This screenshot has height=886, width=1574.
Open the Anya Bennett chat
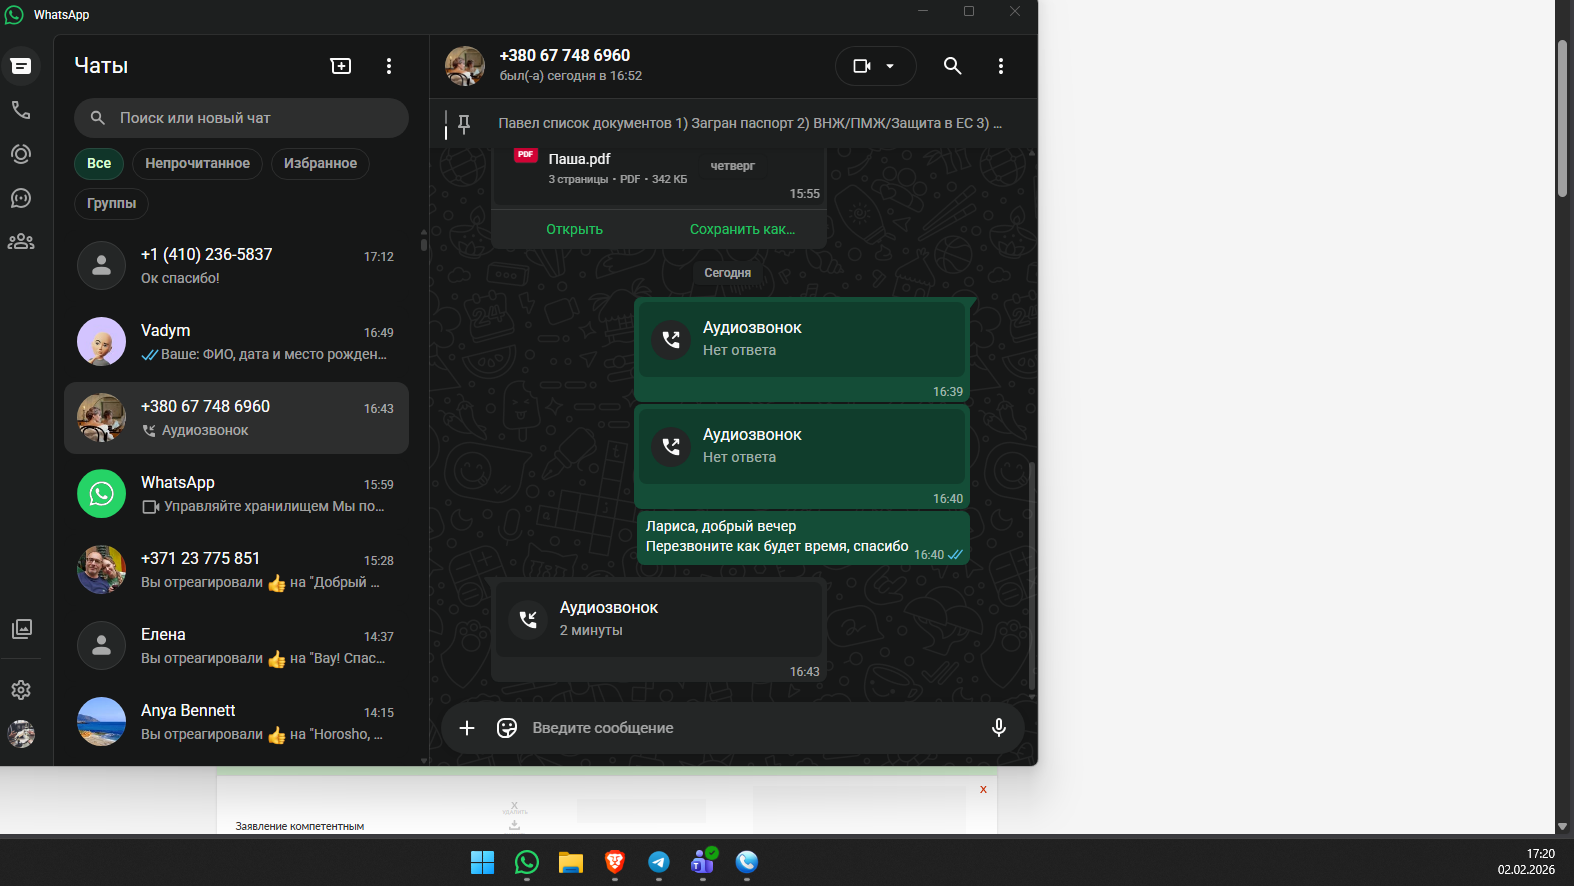click(x=236, y=722)
